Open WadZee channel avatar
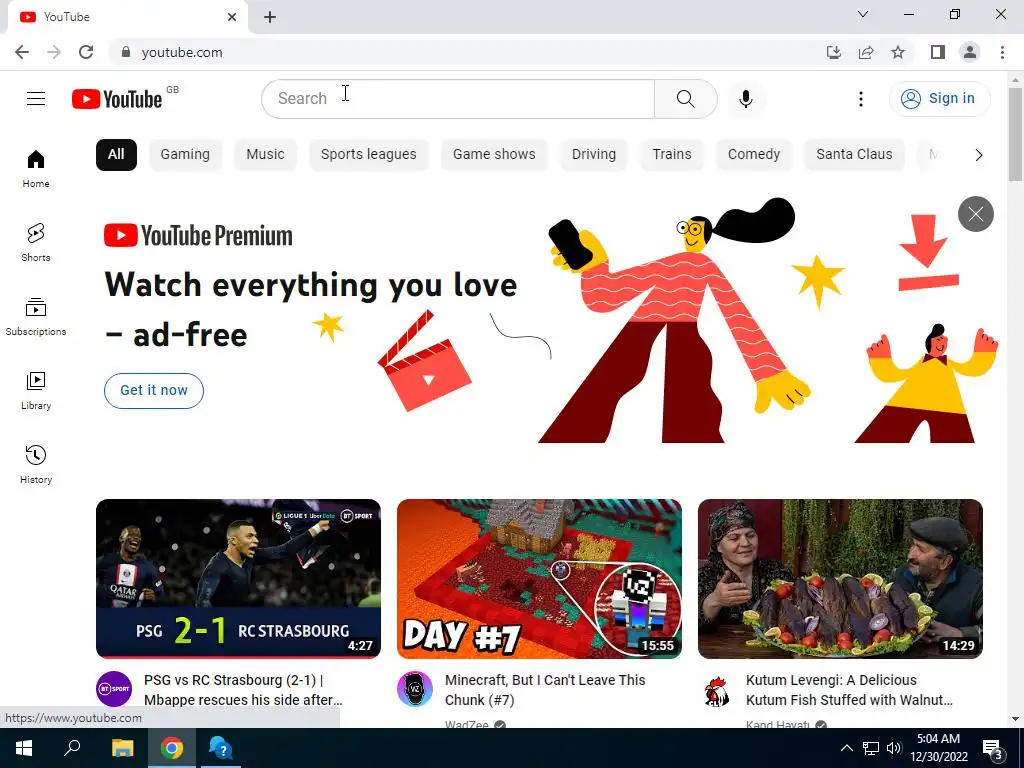 pos(415,688)
